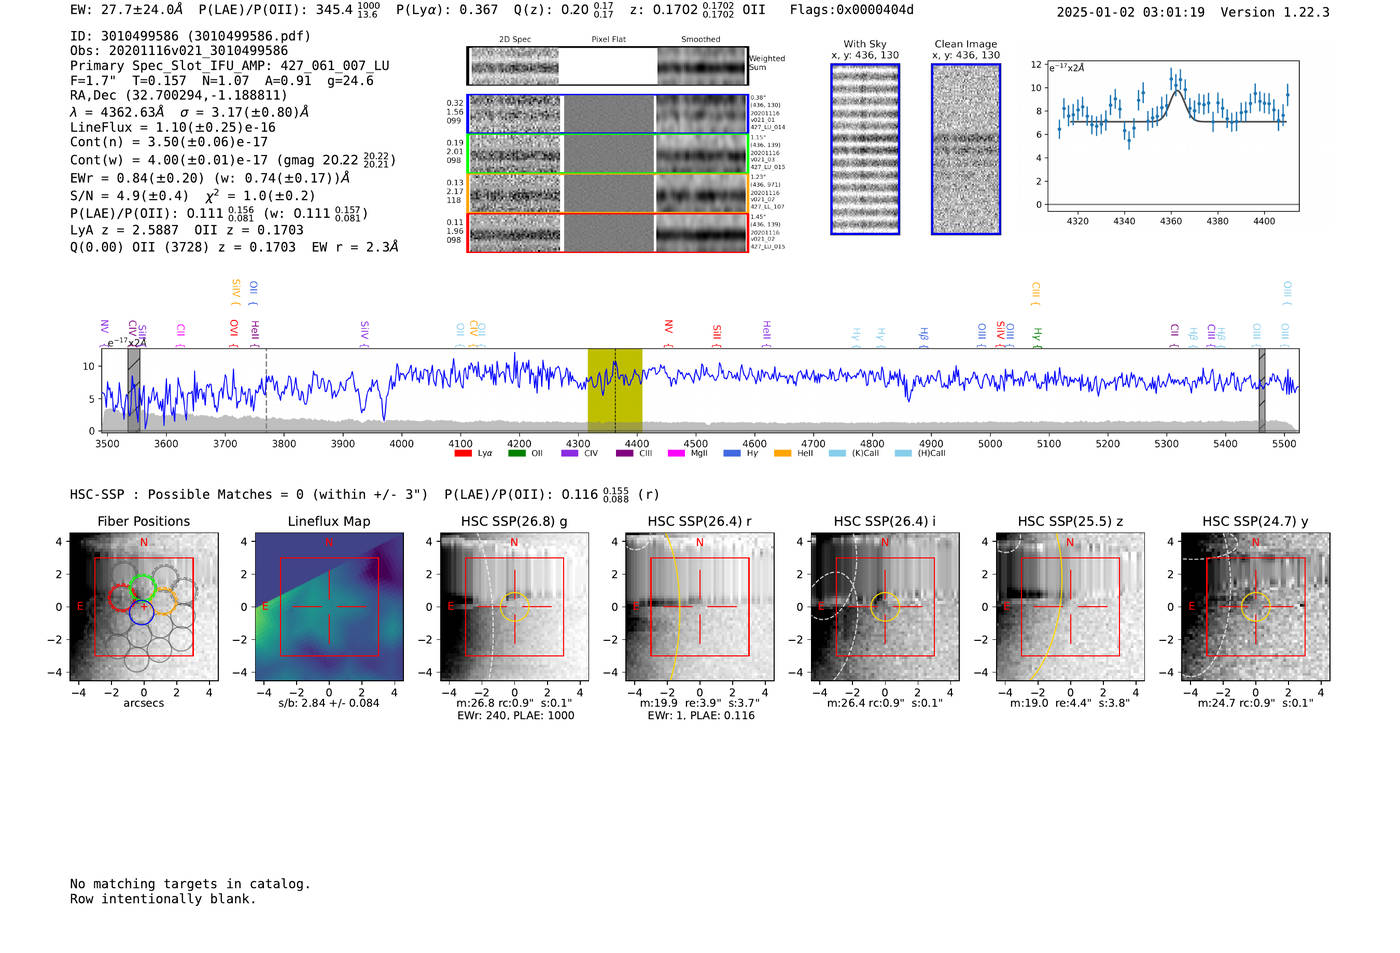1400x953 pixels.
Task: Open the HSC SSP(26.8) g image
Action: [x=514, y=607]
